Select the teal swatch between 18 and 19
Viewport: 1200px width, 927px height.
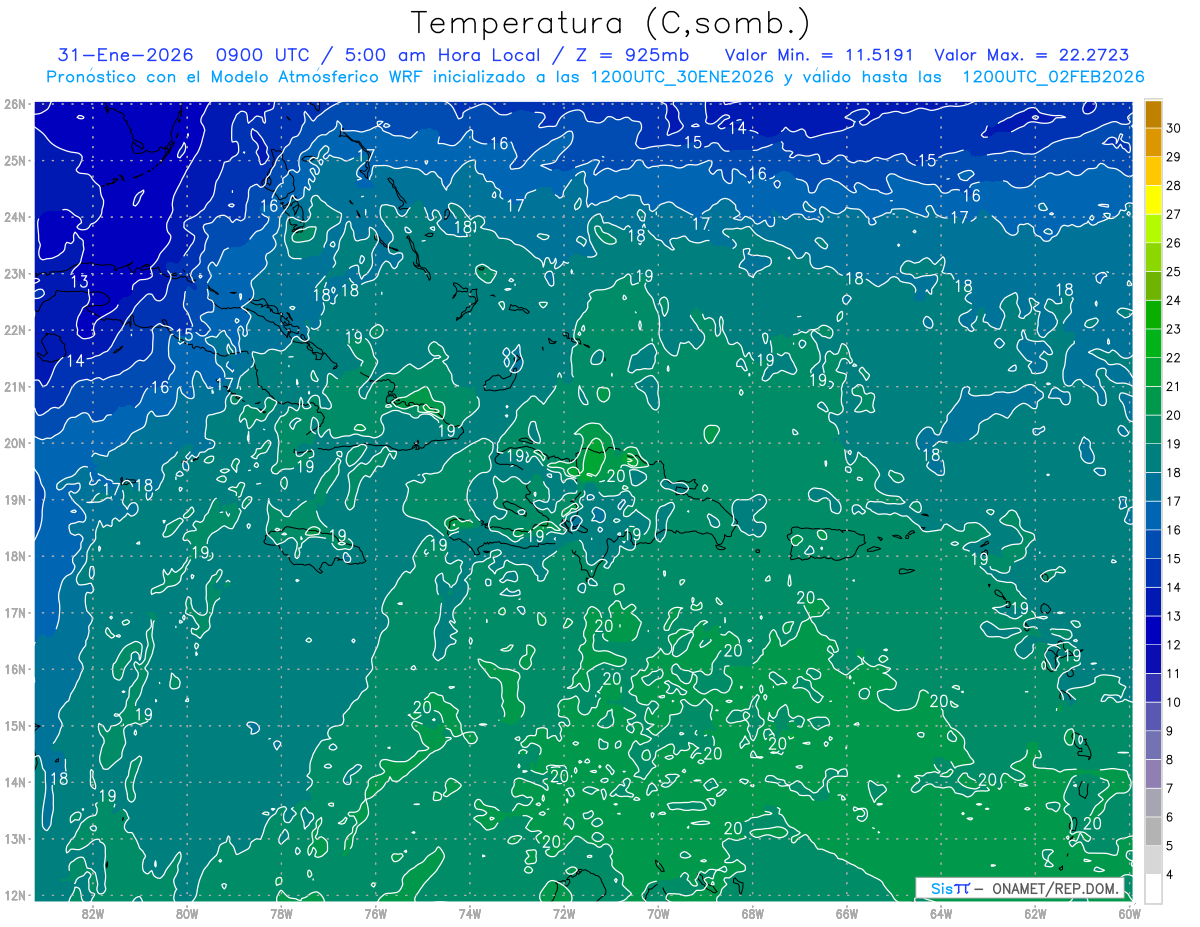pos(1153,458)
